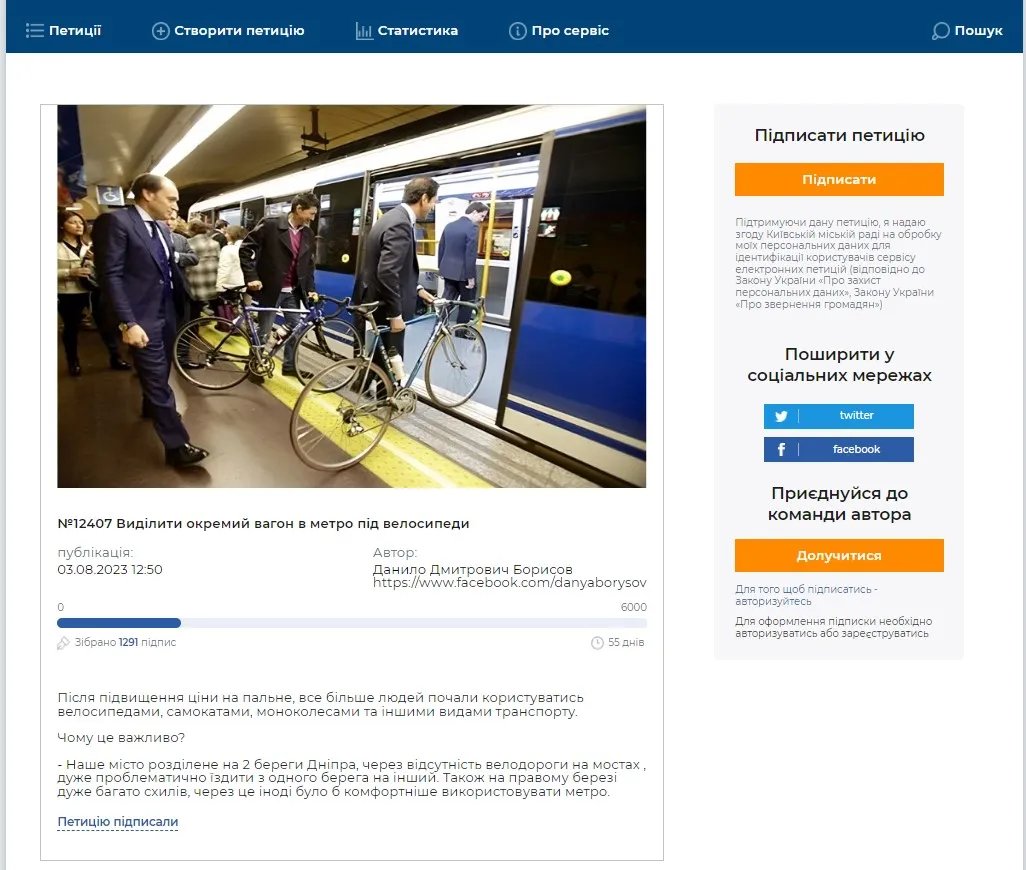1026x870 pixels.
Task: Click the plus icon beside Створити петицію
Action: point(160,31)
